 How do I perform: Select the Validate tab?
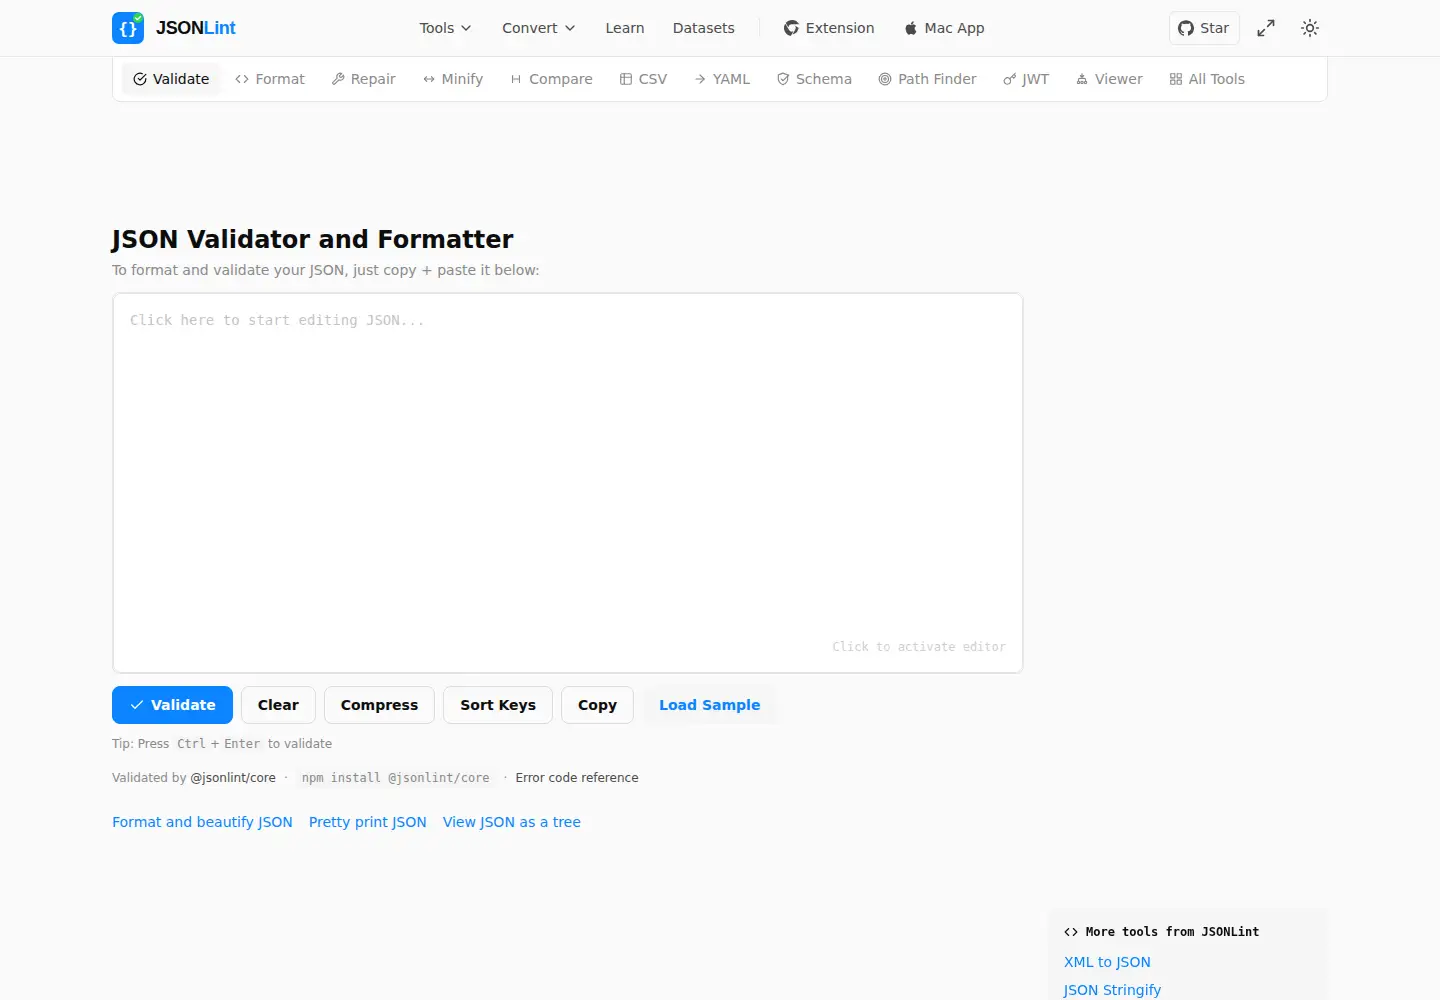(171, 79)
